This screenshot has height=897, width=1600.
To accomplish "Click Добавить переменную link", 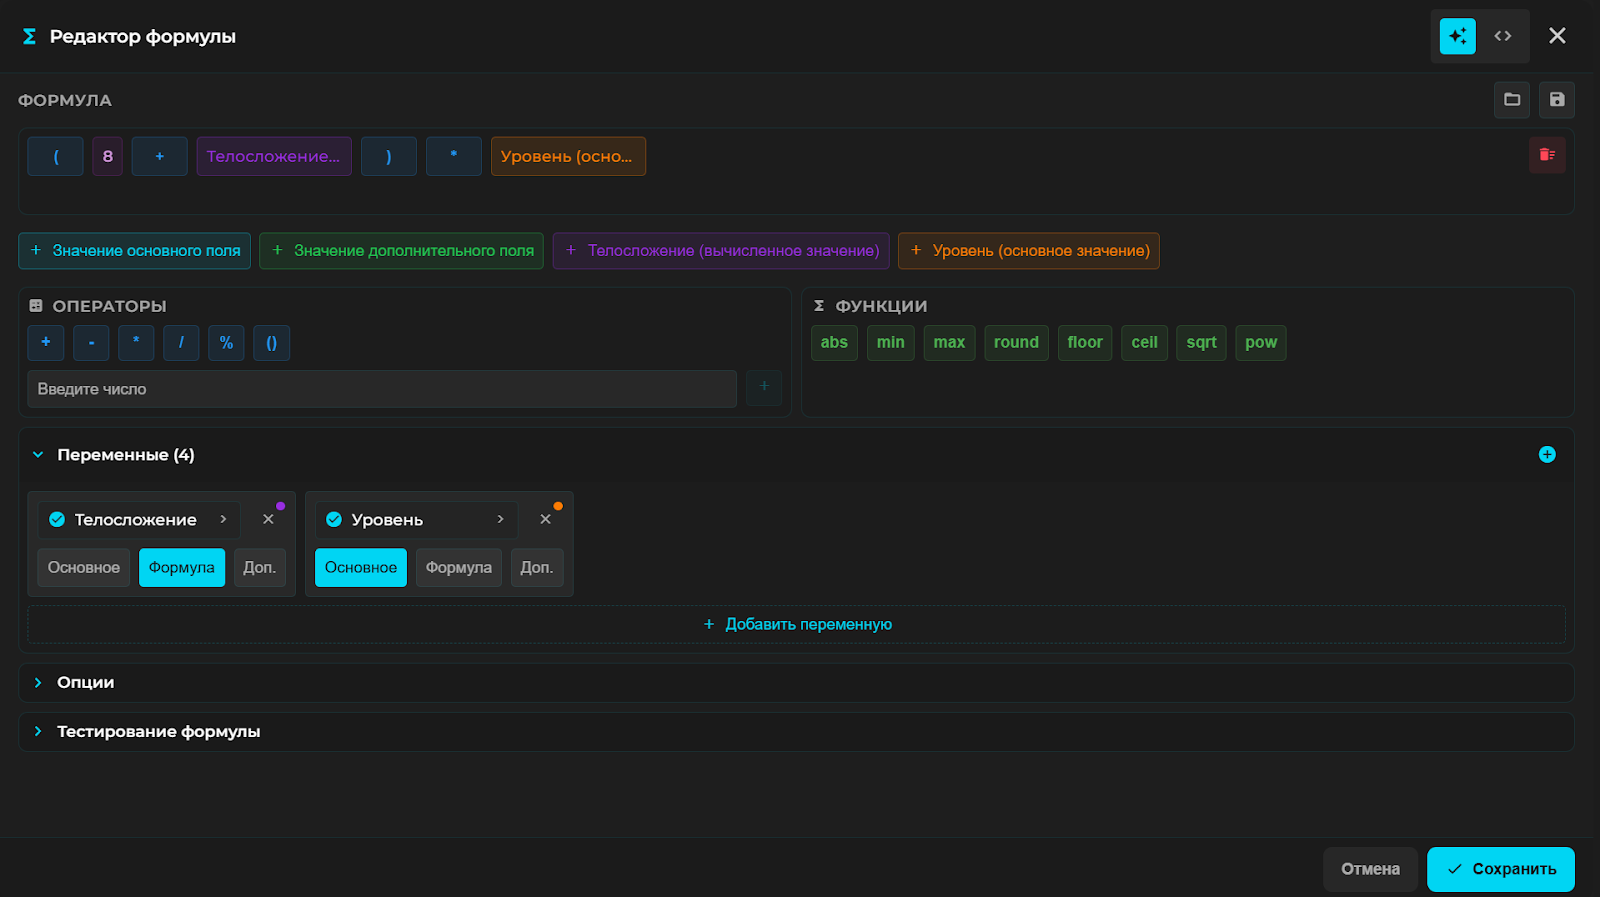I will point(797,624).
